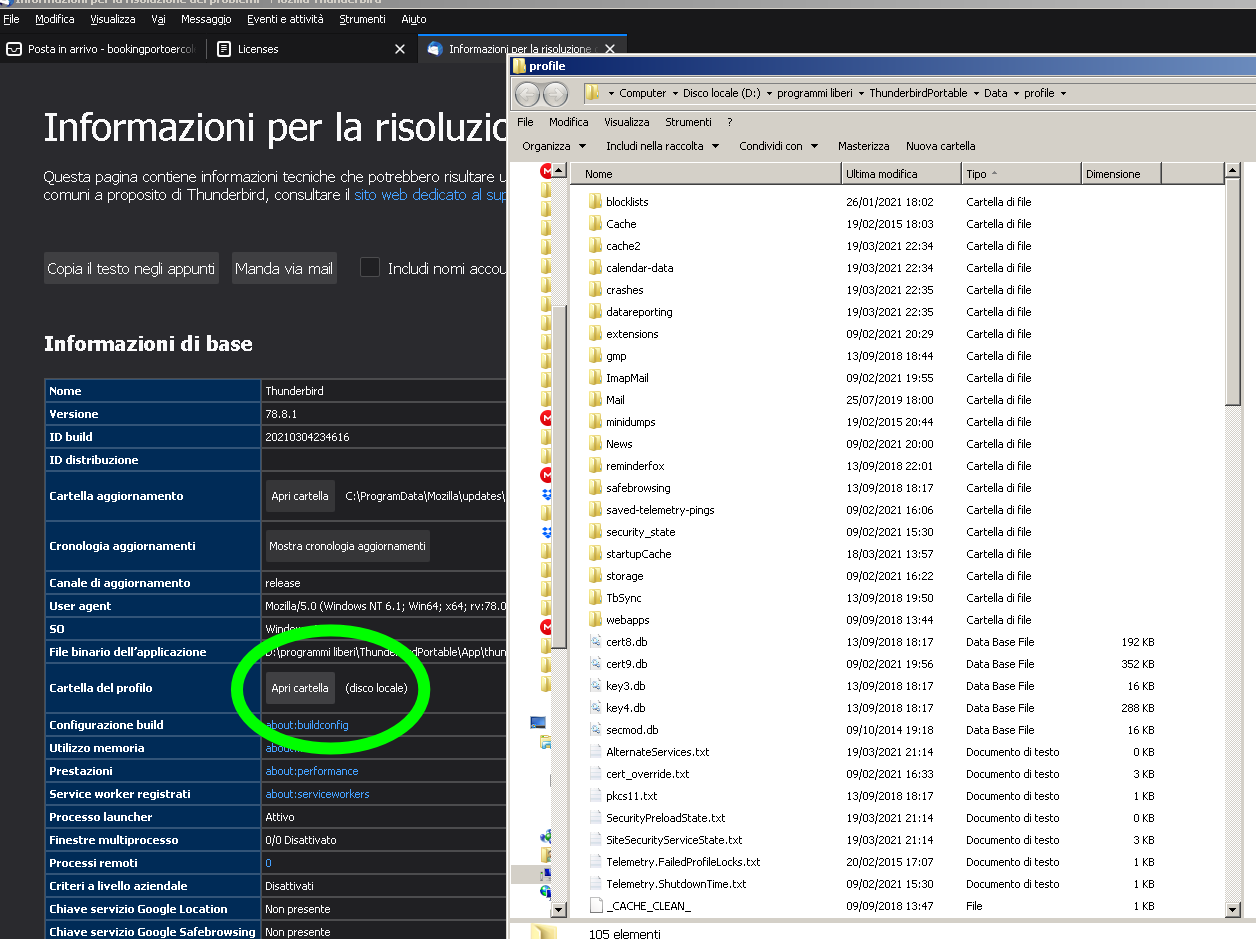Click the inbox icon on Posta in arrivo tab

[x=14, y=49]
